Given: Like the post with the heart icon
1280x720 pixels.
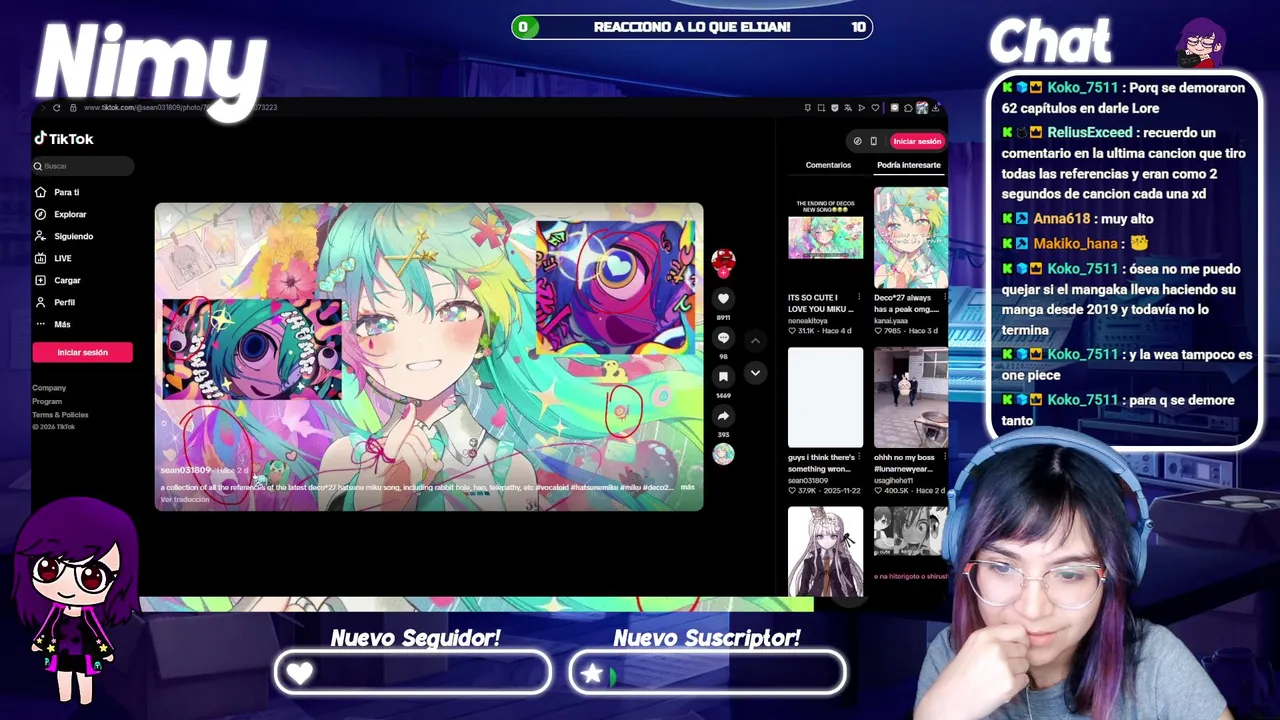Looking at the screenshot, I should coord(723,298).
